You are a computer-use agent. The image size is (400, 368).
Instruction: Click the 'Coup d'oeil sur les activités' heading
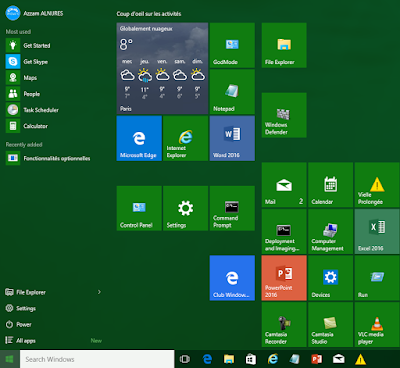(x=149, y=14)
